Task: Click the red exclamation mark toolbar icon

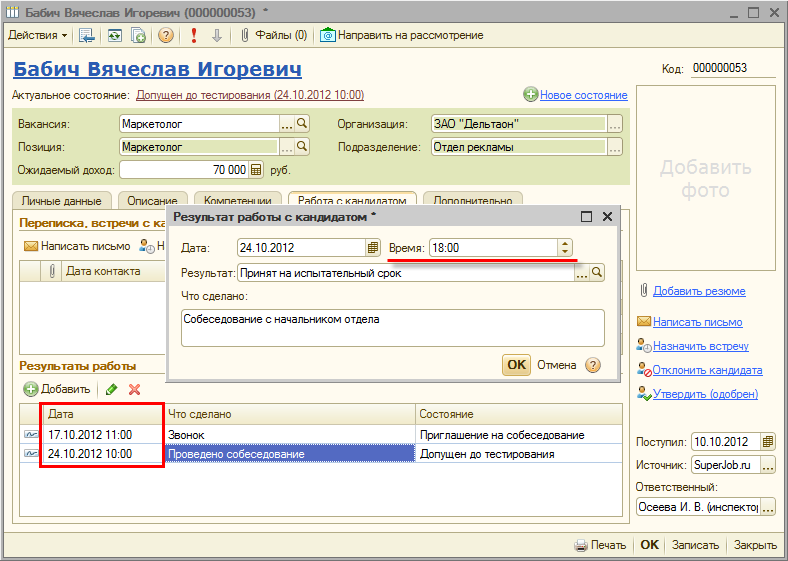Action: (193, 36)
